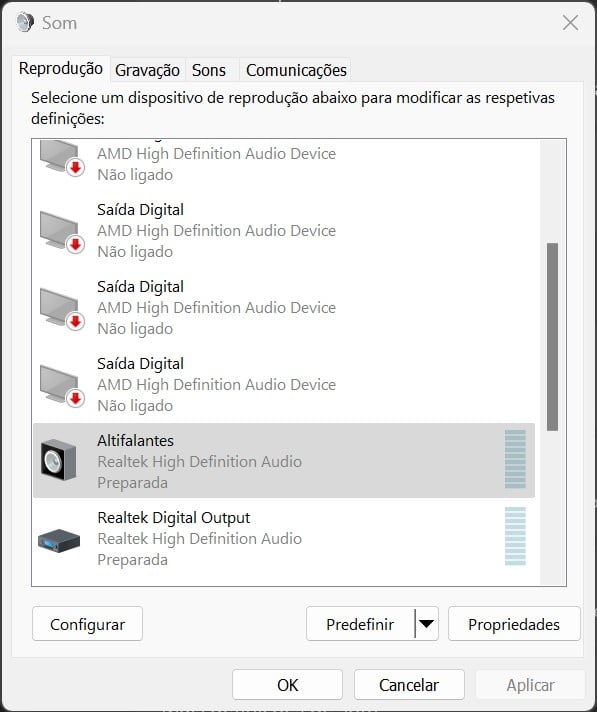Click the volume level meter beside Altifalantes
This screenshot has width=597, height=712.
coord(515,459)
